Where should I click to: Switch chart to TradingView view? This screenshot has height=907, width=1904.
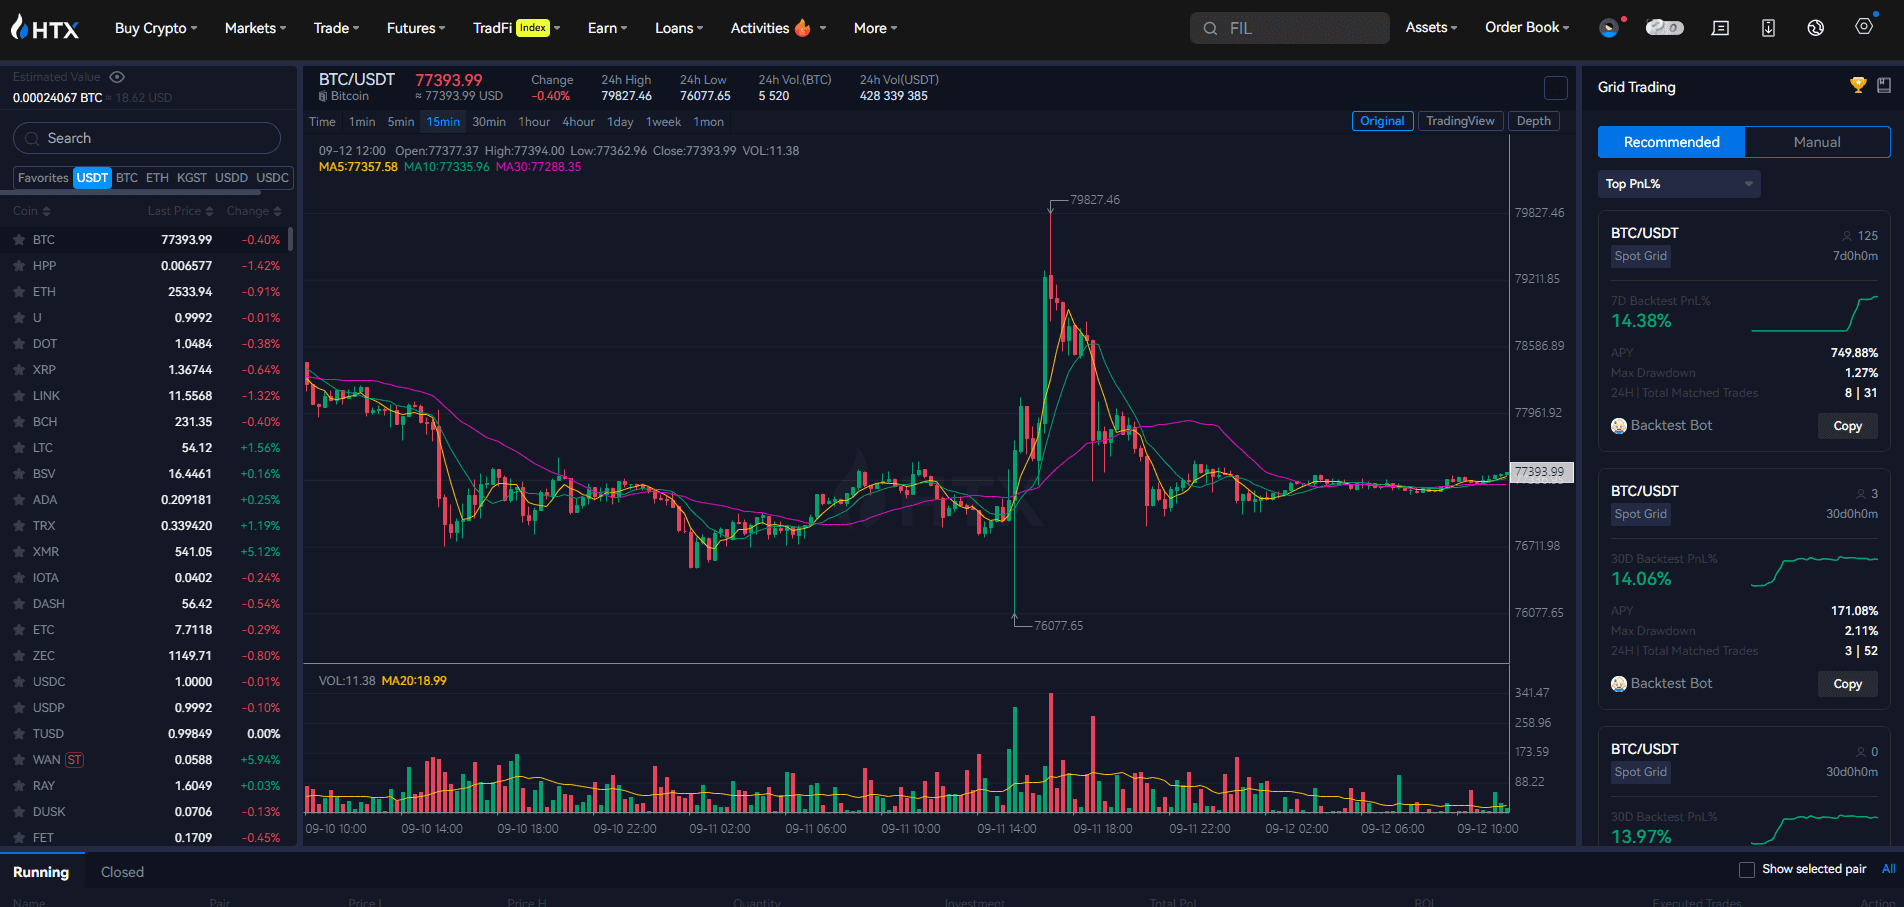point(1460,121)
